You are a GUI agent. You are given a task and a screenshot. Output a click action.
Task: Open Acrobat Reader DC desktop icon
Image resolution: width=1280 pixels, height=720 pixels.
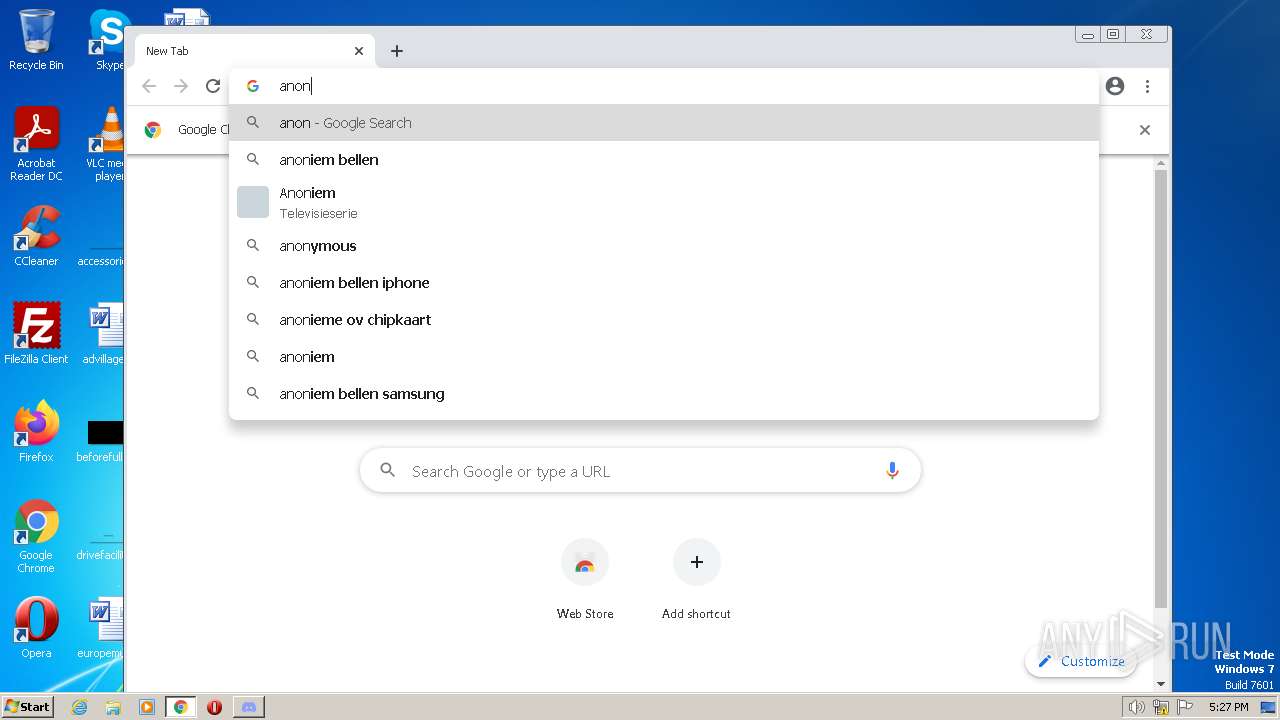click(36, 144)
